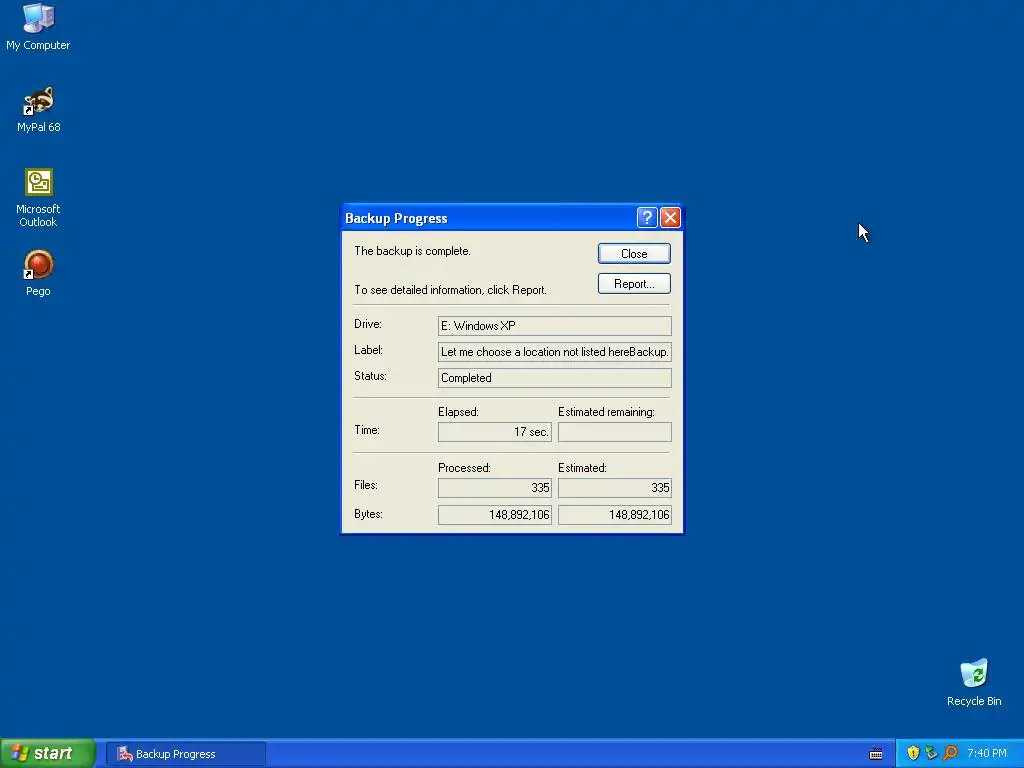Select the Pego desktop shortcut
The width and height of the screenshot is (1024, 768).
[x=38, y=274]
